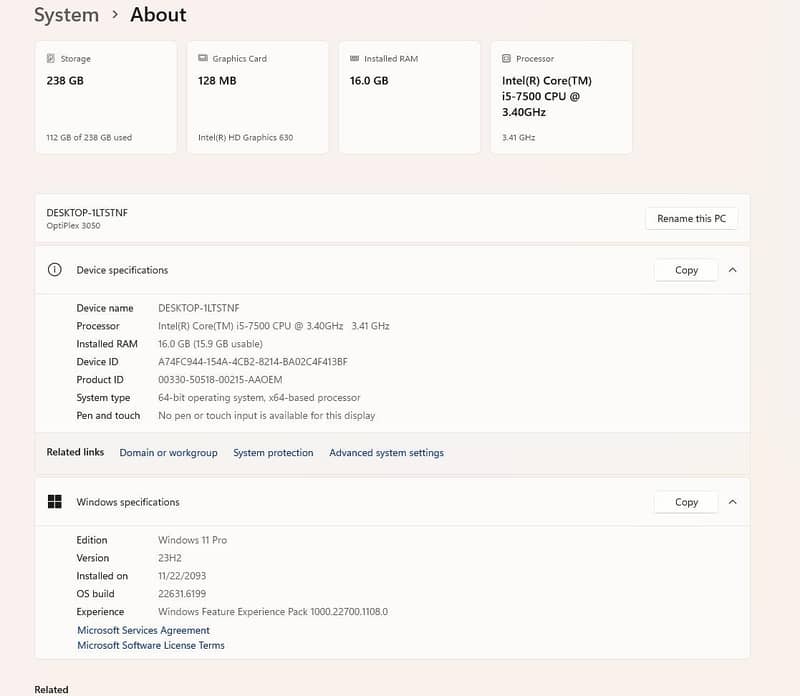Copy the Device specifications

pyautogui.click(x=686, y=270)
